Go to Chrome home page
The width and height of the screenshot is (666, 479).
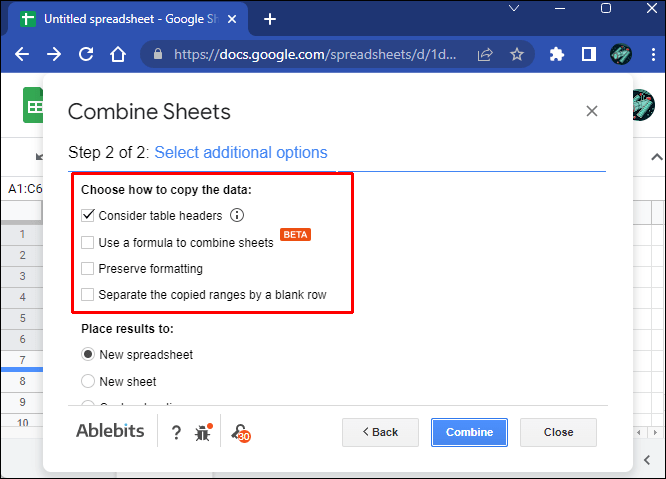coord(117,54)
